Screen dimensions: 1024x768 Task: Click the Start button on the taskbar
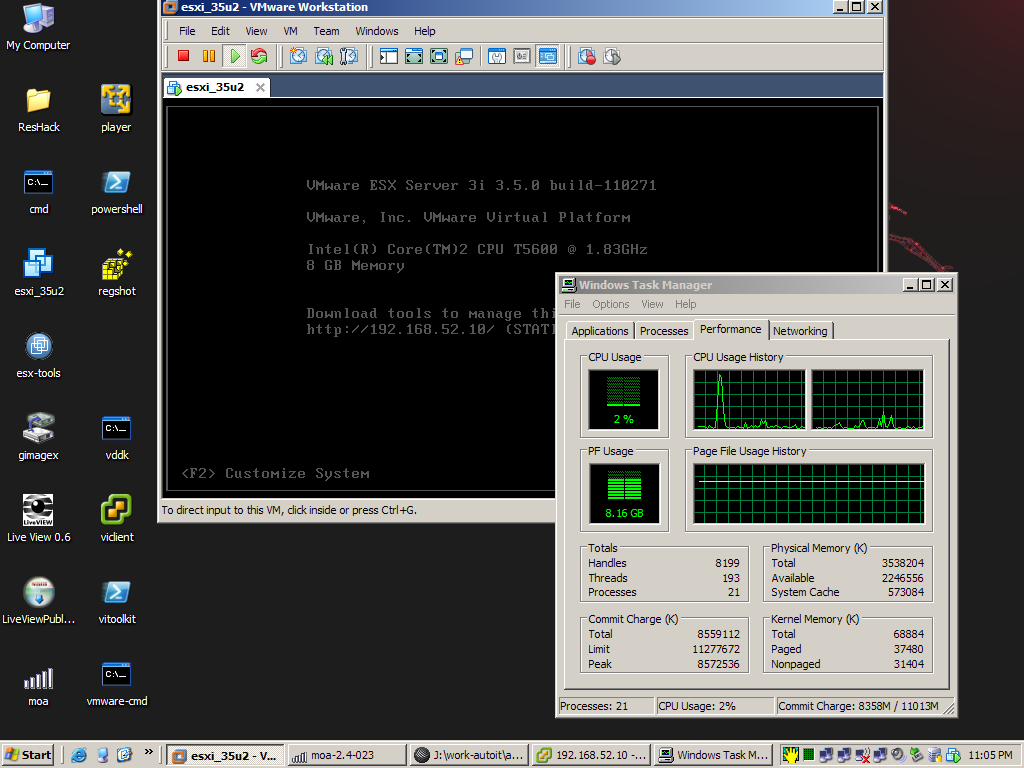[x=28, y=755]
